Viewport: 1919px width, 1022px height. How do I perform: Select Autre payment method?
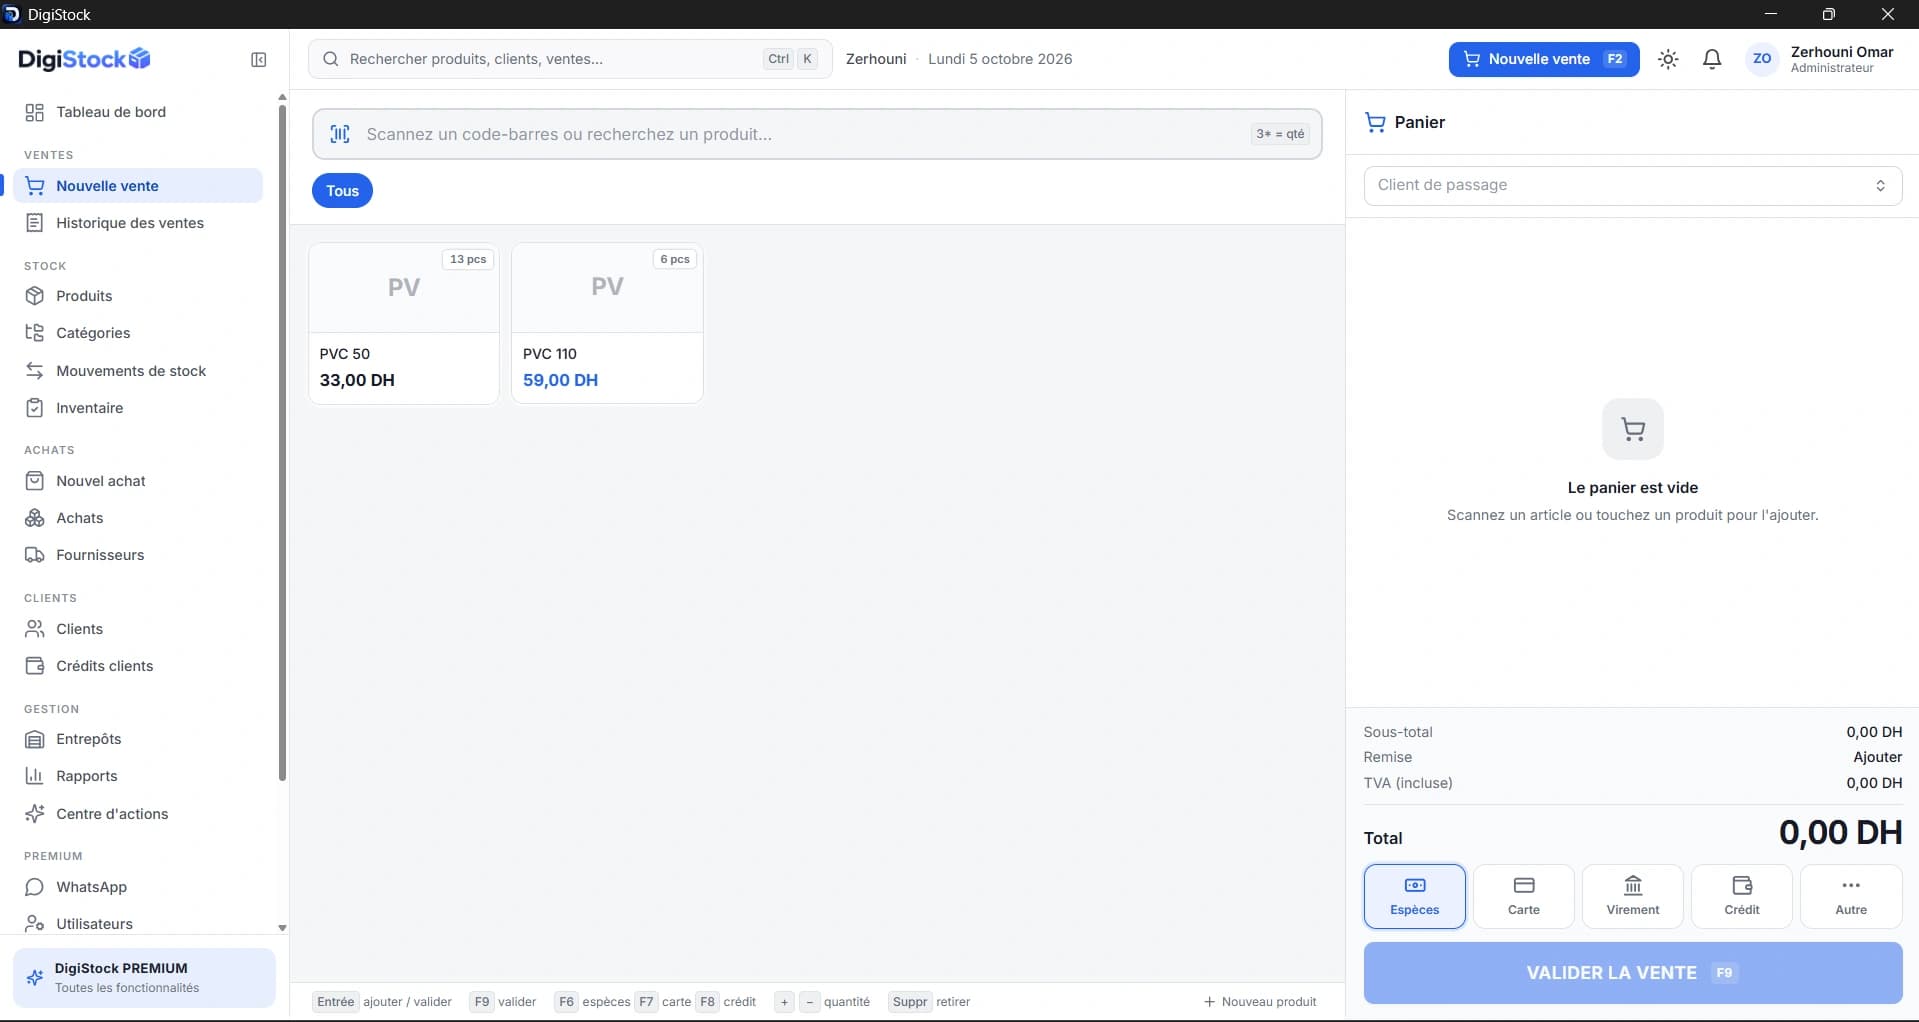pyautogui.click(x=1850, y=896)
